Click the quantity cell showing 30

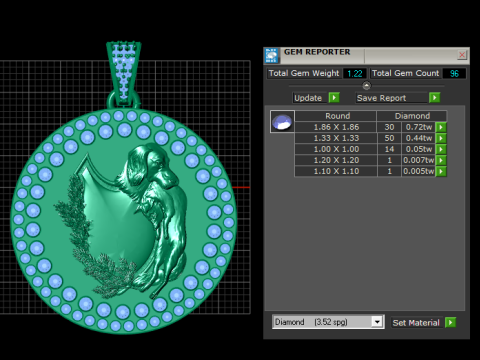(x=389, y=127)
